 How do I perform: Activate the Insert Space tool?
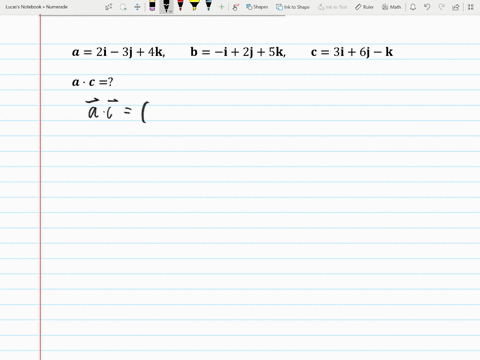pyautogui.click(x=137, y=7)
